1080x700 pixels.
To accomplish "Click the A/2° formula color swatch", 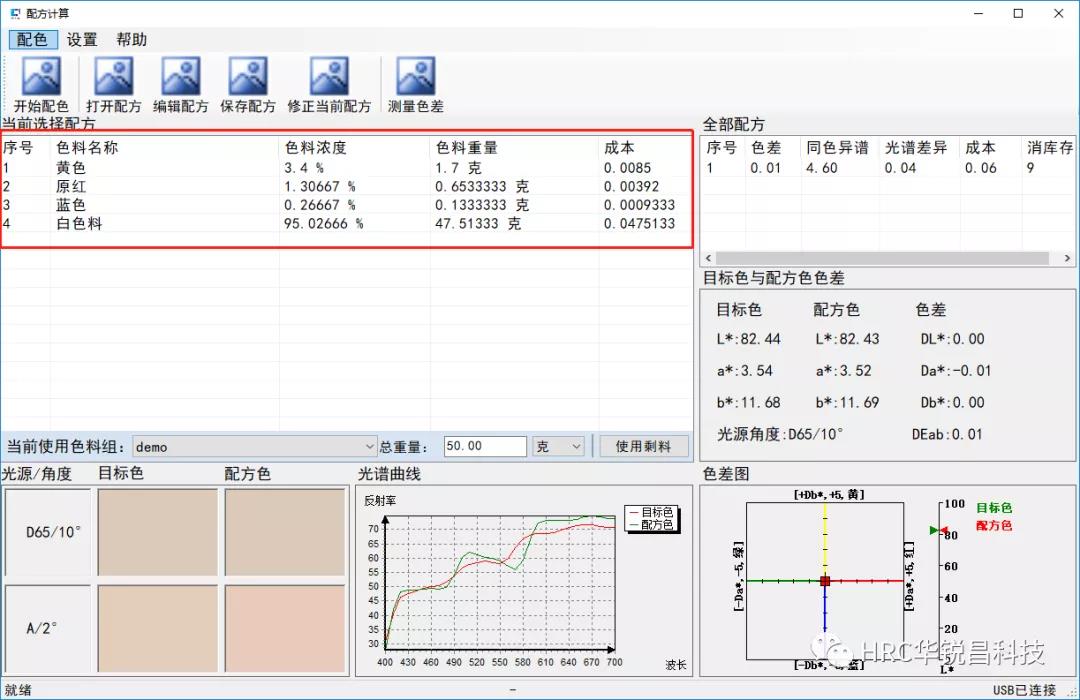I will [x=285, y=628].
